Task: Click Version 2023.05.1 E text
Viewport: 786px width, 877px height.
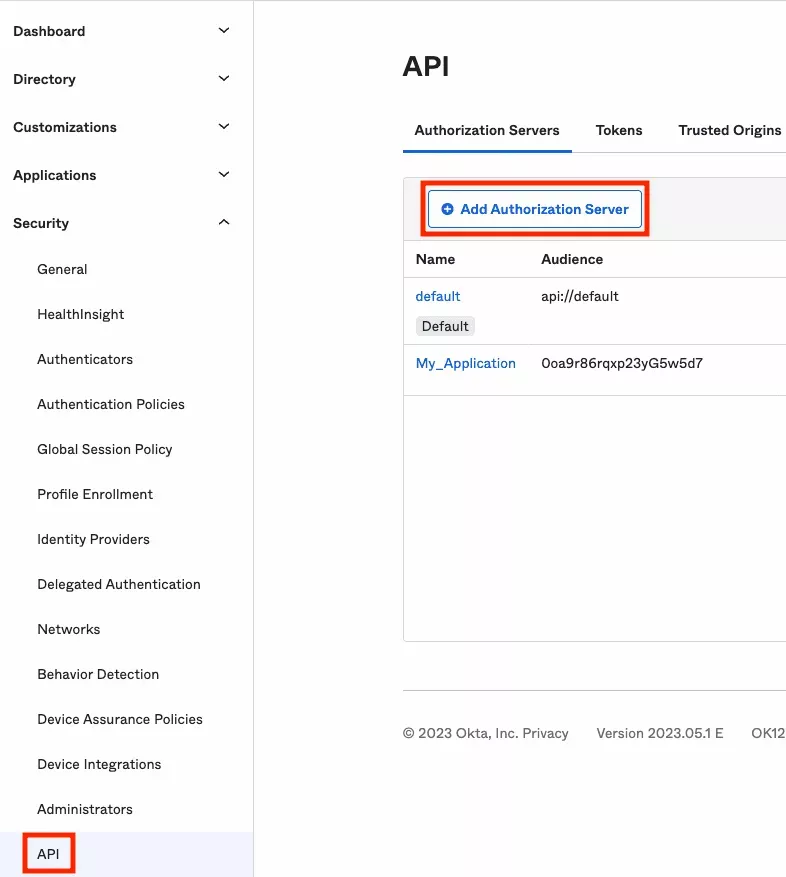Action: point(660,733)
